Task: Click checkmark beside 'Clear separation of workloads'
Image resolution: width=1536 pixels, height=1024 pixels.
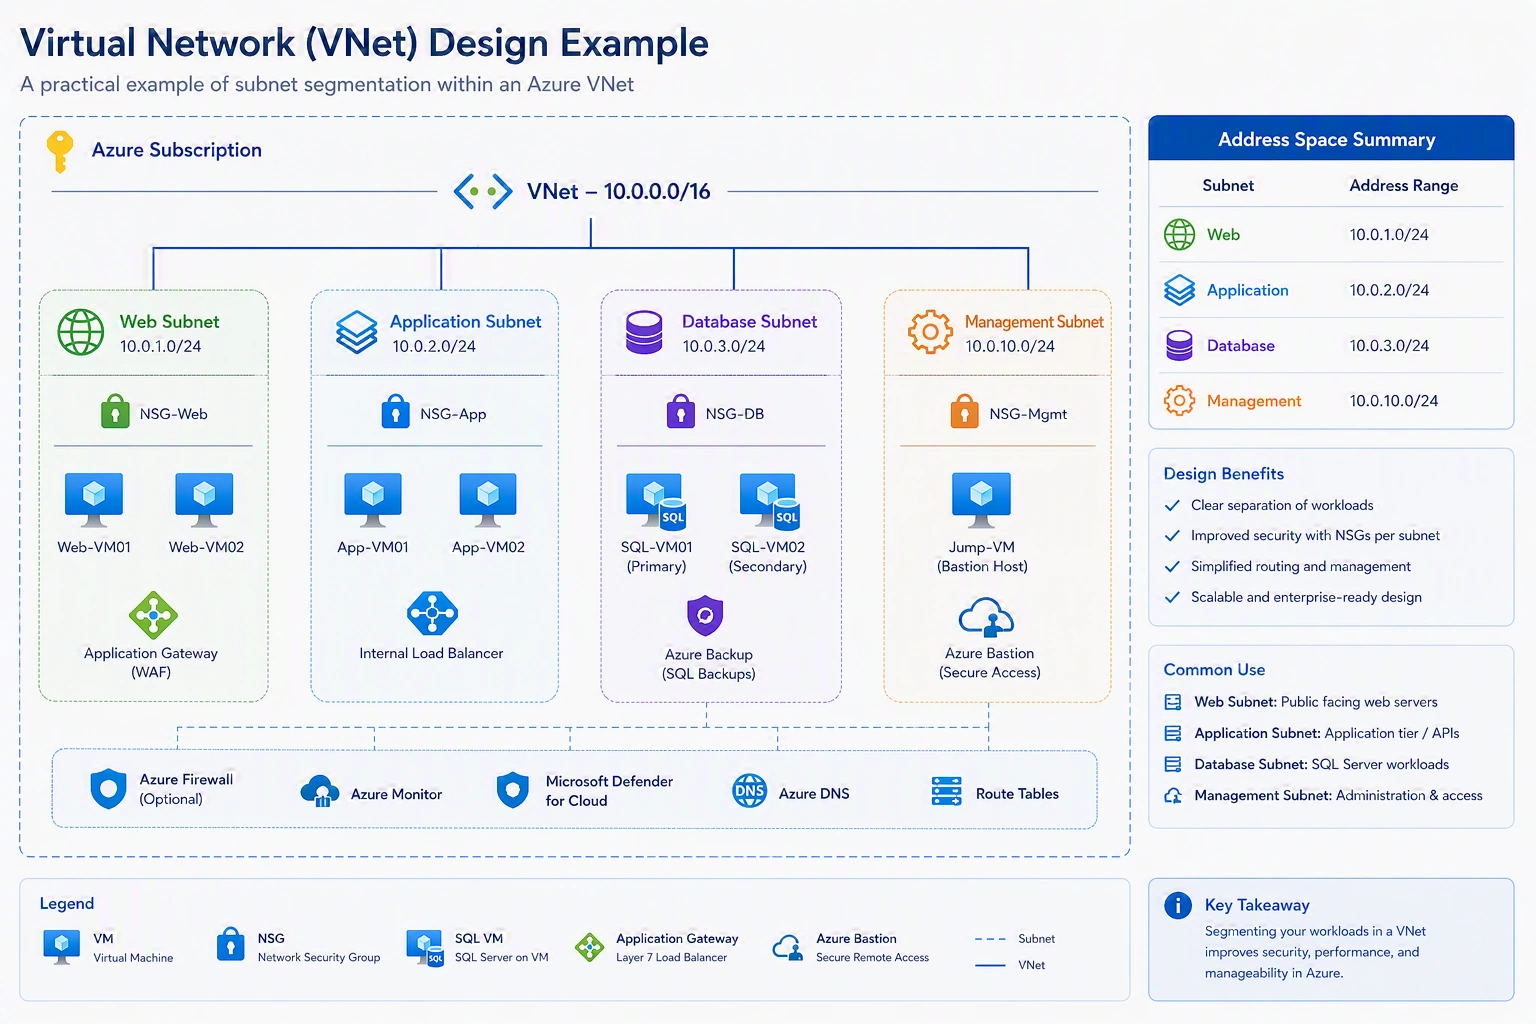Action: click(1172, 506)
